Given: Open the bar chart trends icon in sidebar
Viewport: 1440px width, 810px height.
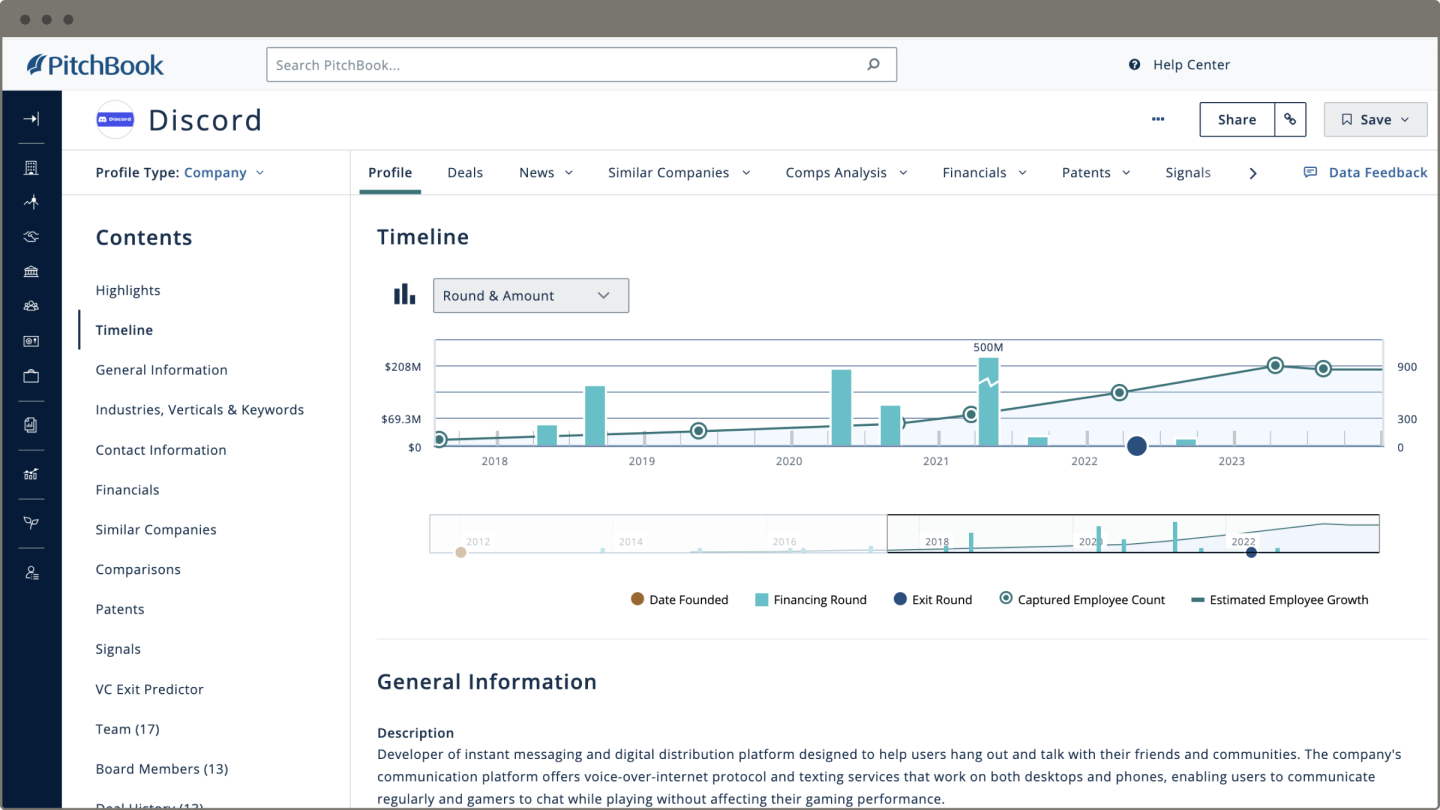Looking at the screenshot, I should [31, 474].
